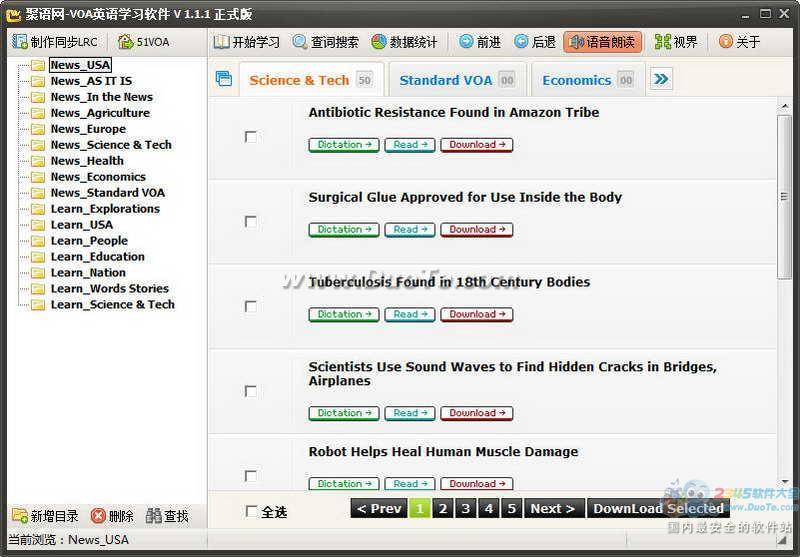The image size is (800, 557).
Task: Open the 51VOA home link
Action: click(143, 42)
